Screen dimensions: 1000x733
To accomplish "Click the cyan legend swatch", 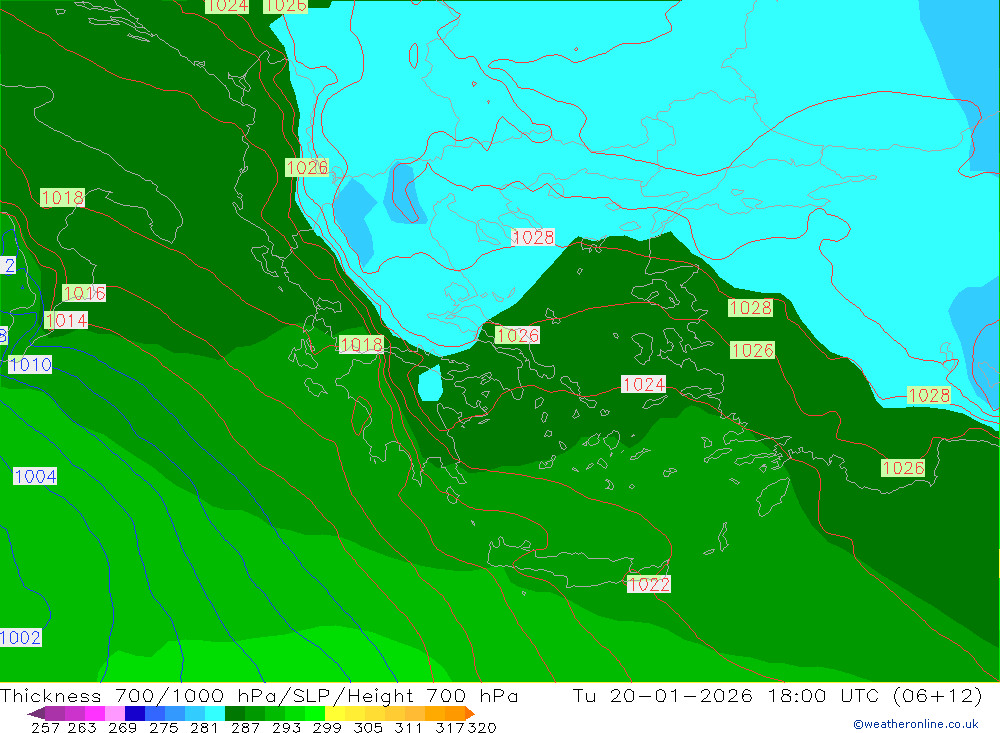I will [x=214, y=713].
